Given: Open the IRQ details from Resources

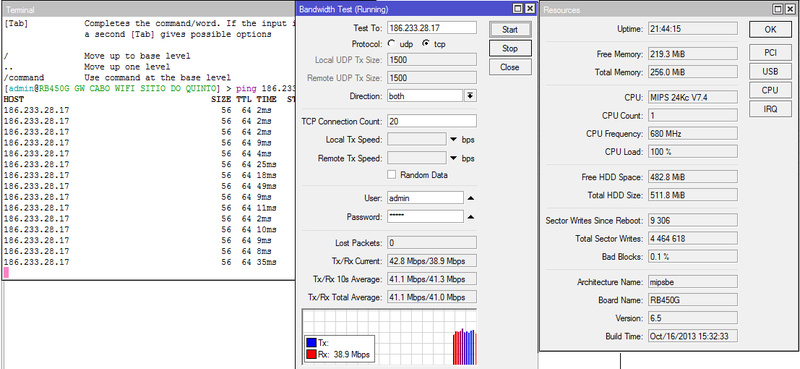Looking at the screenshot, I should 770,109.
